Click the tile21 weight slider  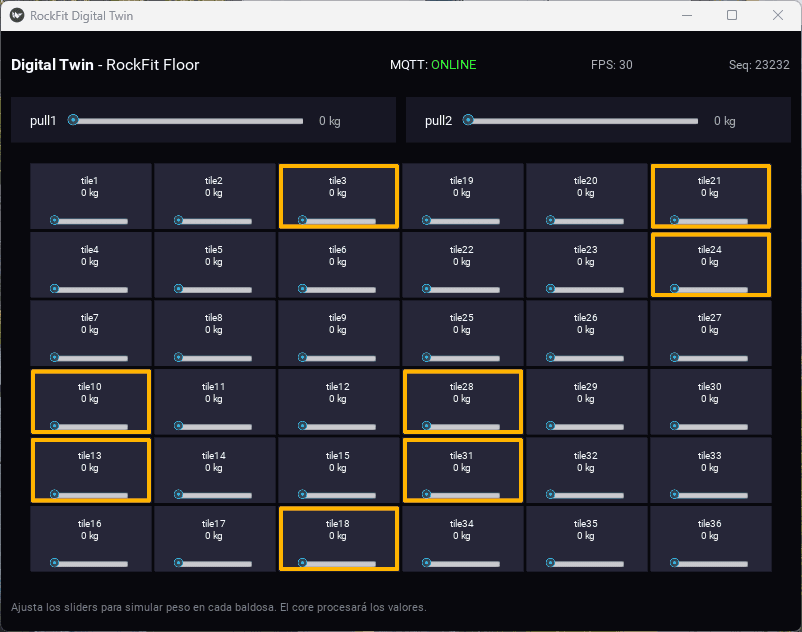coord(709,220)
